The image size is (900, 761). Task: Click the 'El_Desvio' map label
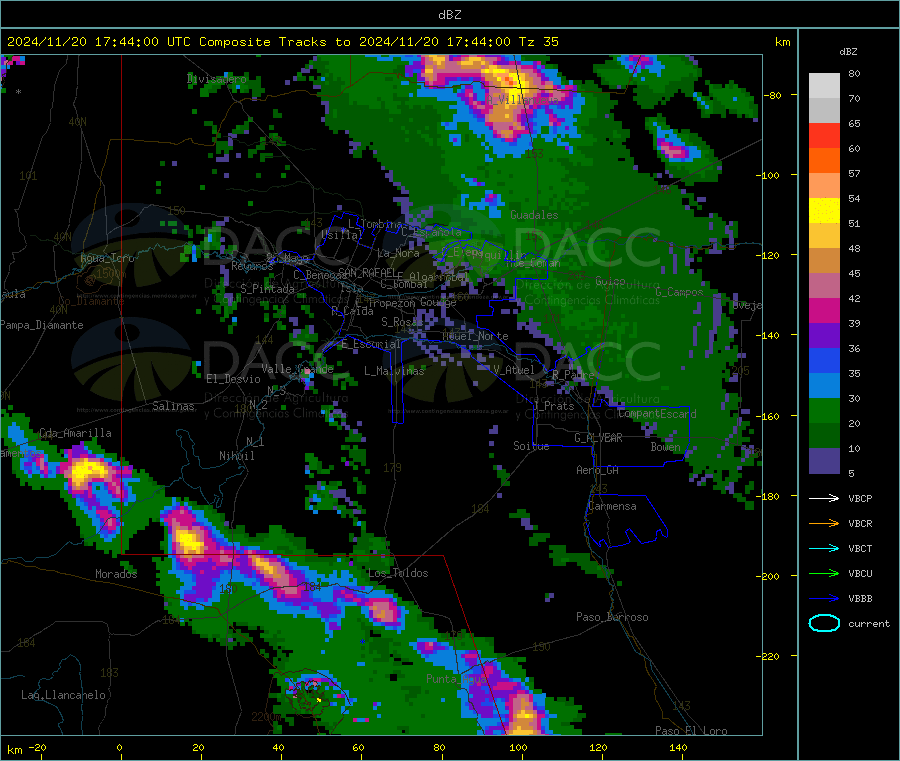pyautogui.click(x=233, y=379)
